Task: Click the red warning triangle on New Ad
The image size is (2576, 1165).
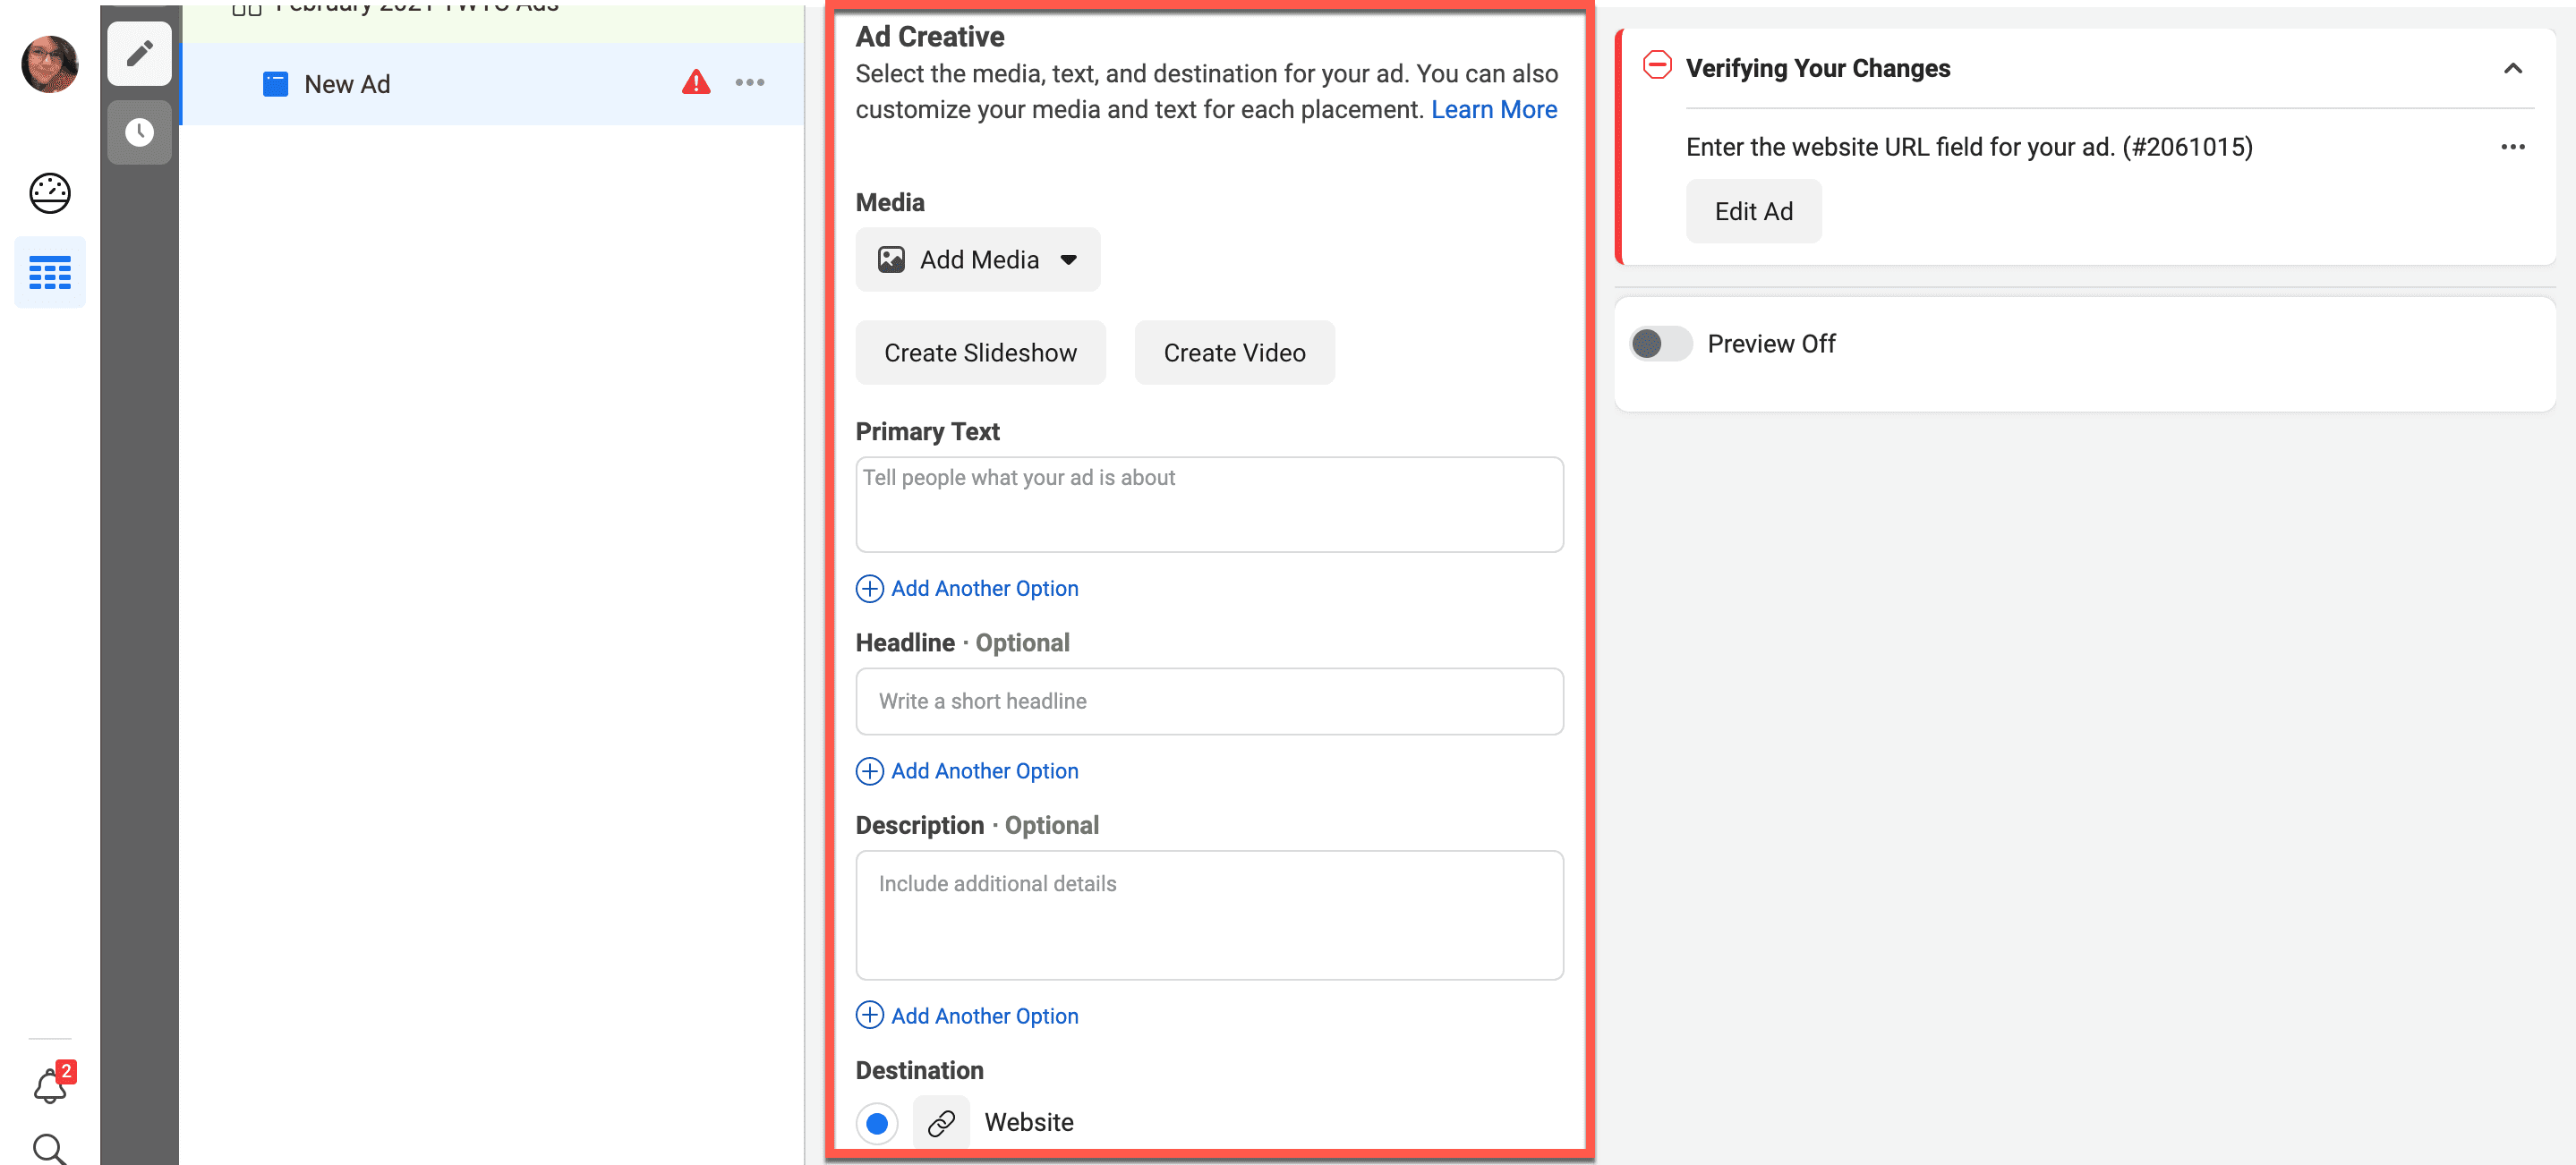Action: 696,83
